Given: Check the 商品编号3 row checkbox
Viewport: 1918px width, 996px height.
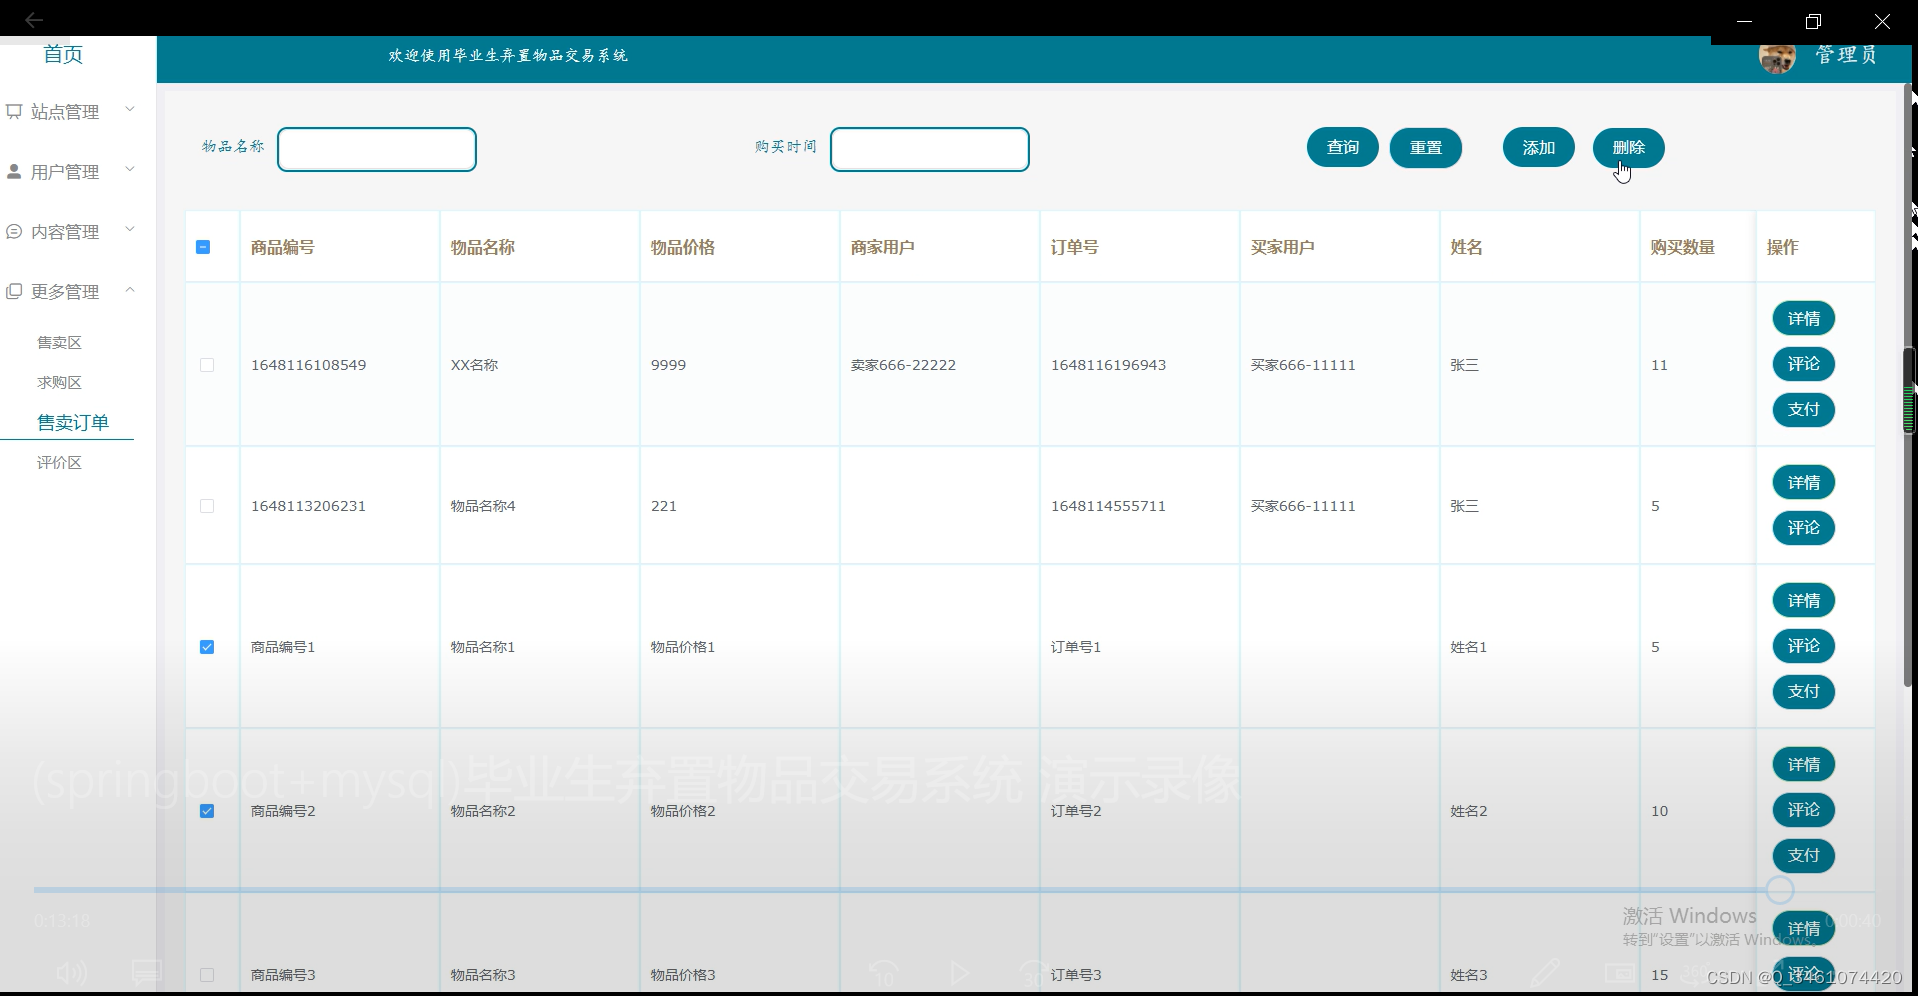Looking at the screenshot, I should tap(207, 975).
